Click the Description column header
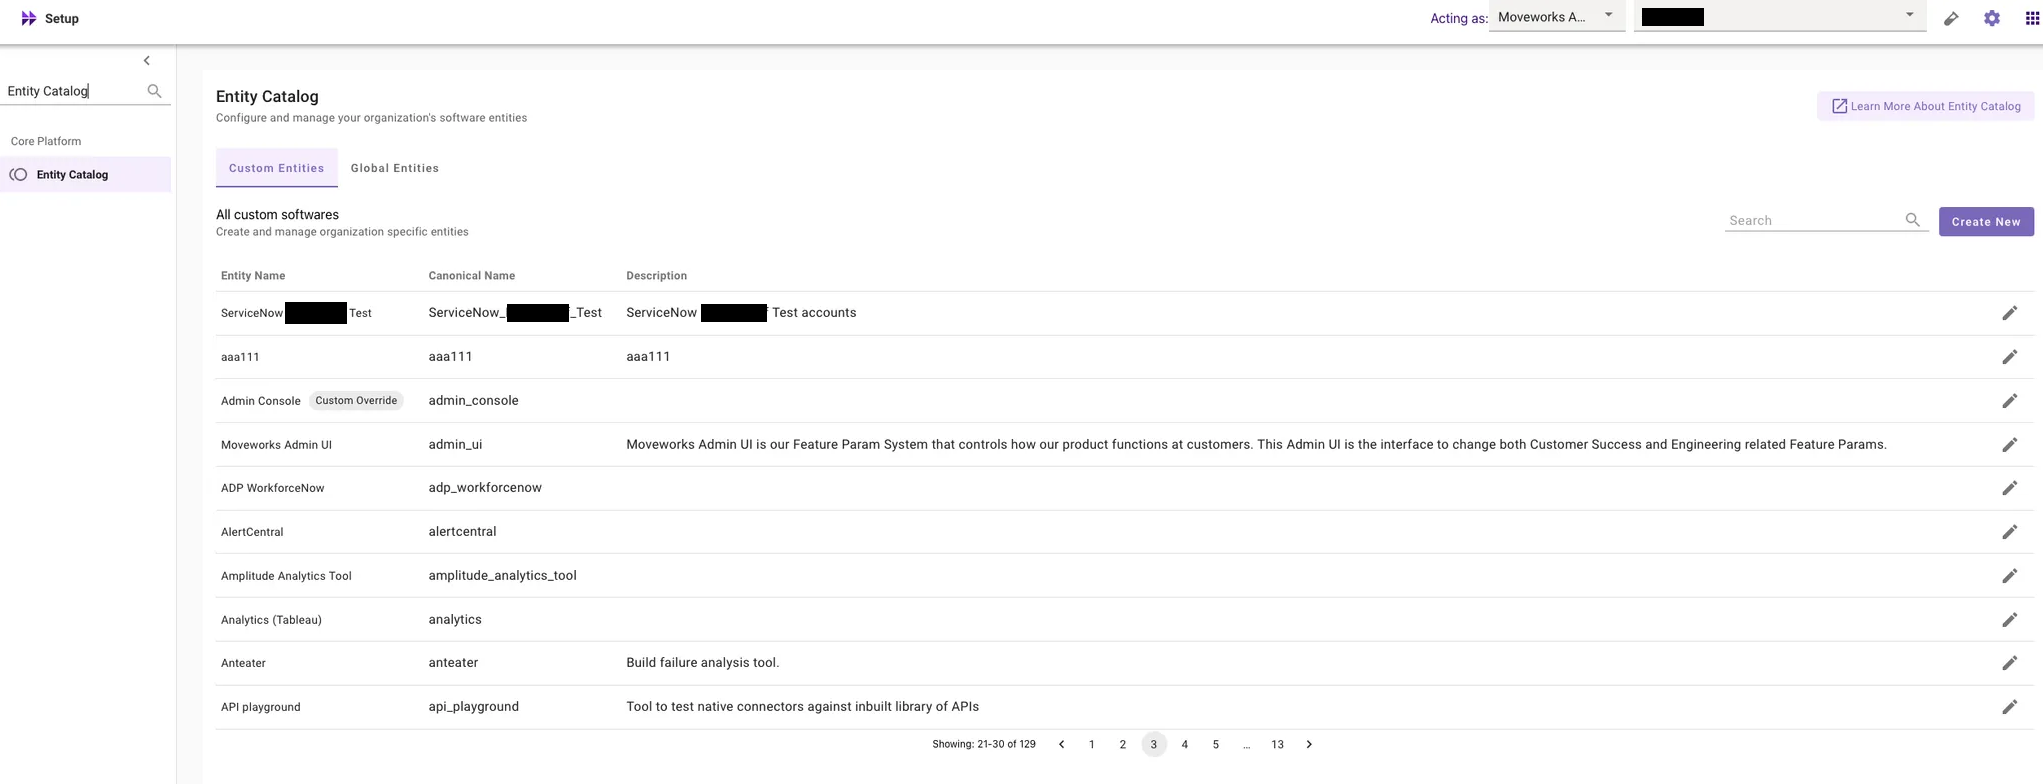This screenshot has height=784, width=2043. [657, 276]
